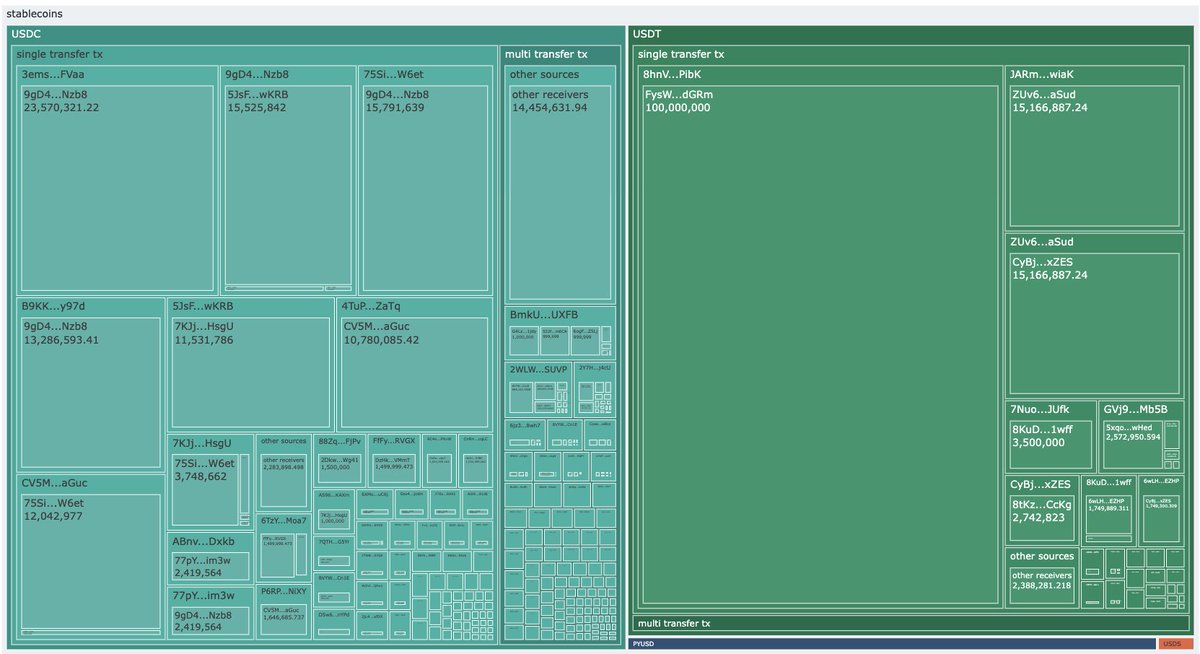This screenshot has width=1200, height=654.
Task: Click other receivers 2,283,898.498 cell
Action: click(x=285, y=480)
